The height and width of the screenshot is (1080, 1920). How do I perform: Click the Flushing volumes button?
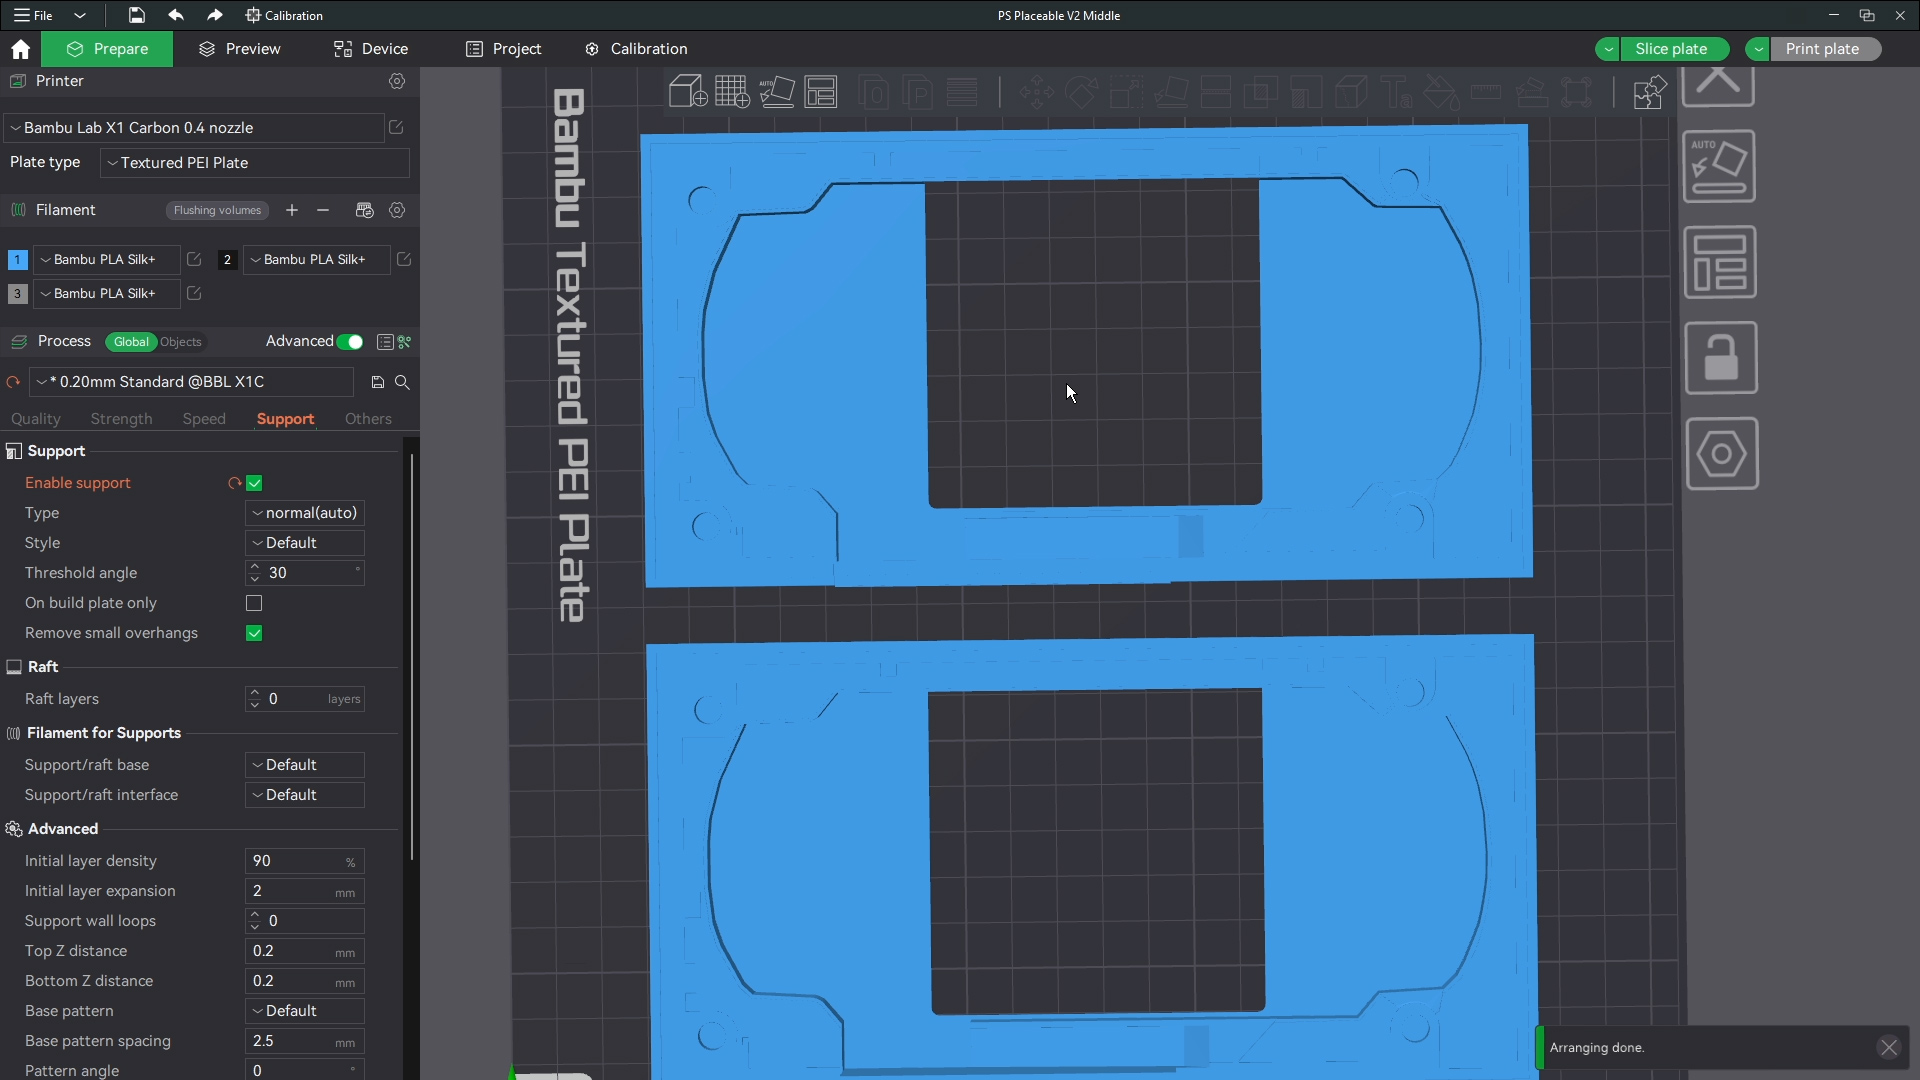[x=217, y=210]
